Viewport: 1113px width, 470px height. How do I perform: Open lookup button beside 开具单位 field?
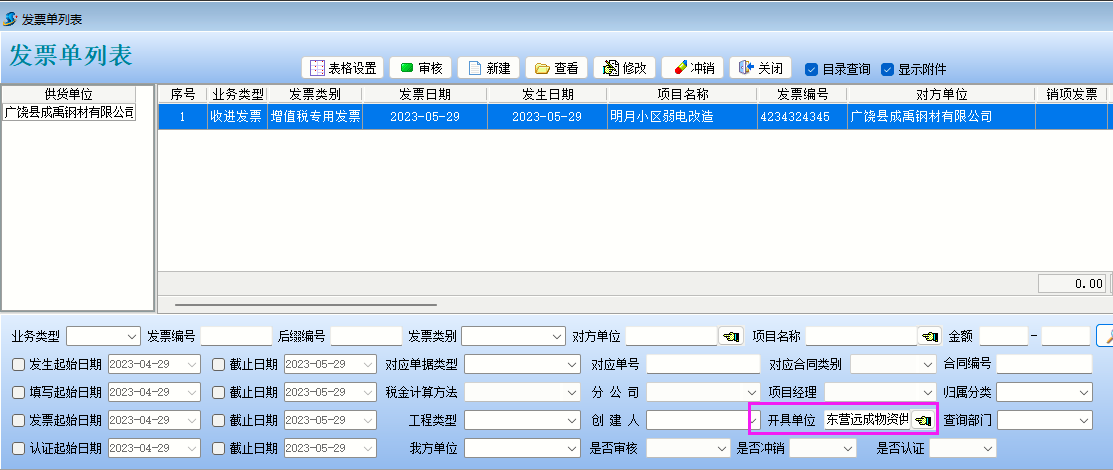[x=922, y=421]
